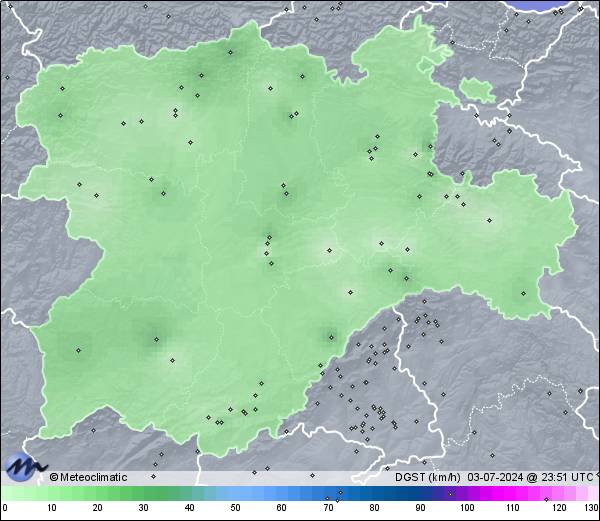Click the 90 label on the scale

click(x=420, y=508)
